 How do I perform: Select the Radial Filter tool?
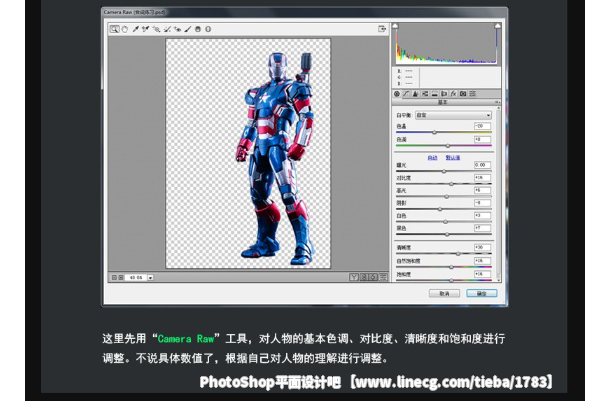(208, 29)
